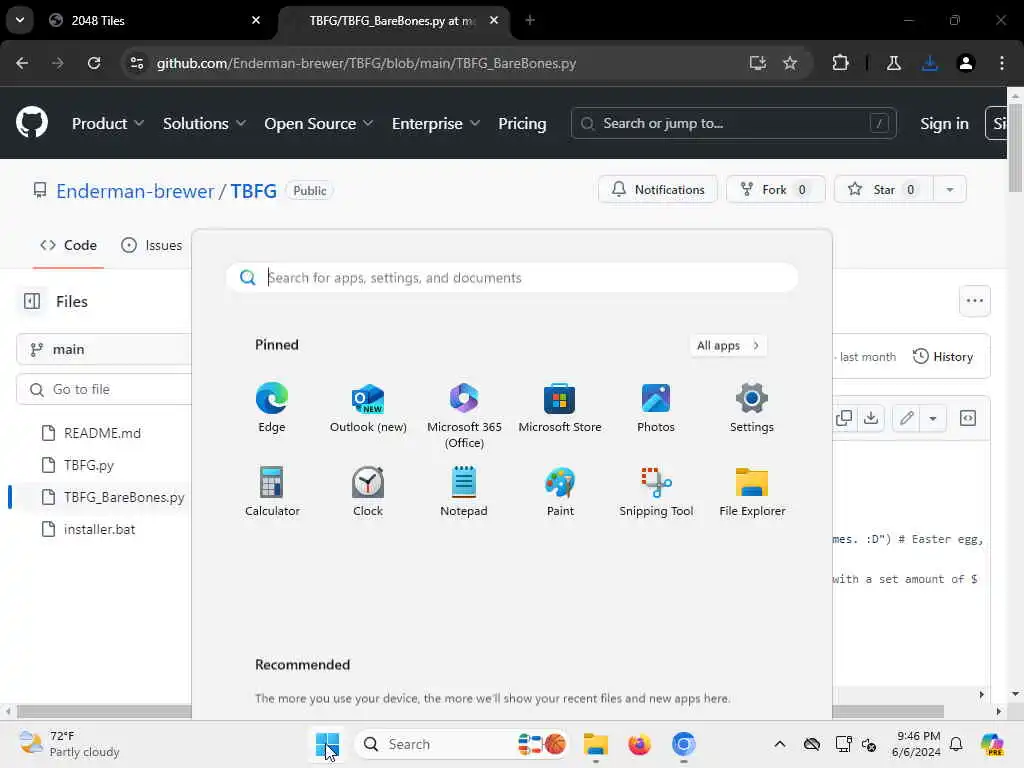Switch to the 2048 Tiles tab
This screenshot has height=768, width=1024.
click(154, 20)
